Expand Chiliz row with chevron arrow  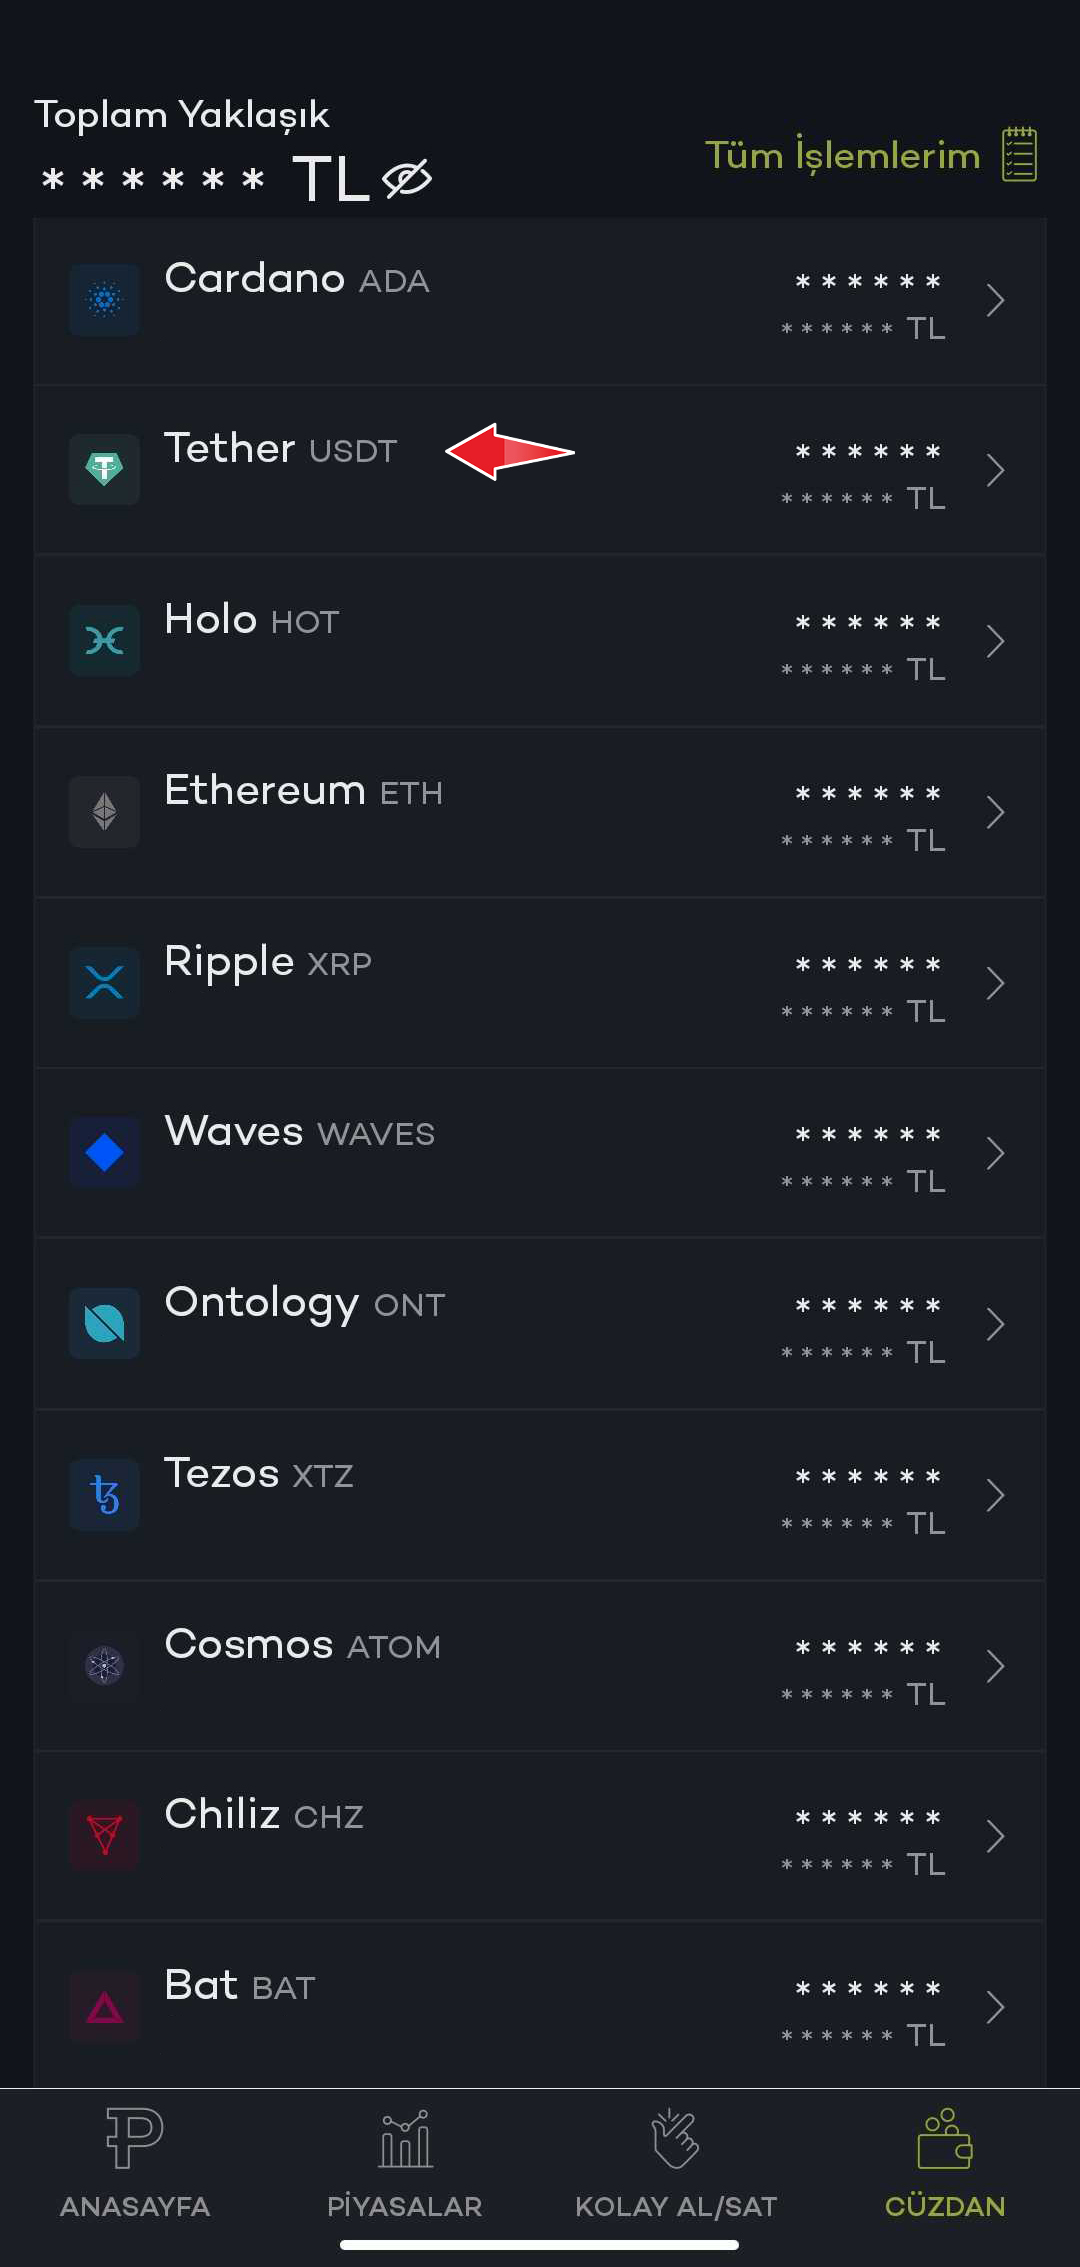tap(995, 1836)
